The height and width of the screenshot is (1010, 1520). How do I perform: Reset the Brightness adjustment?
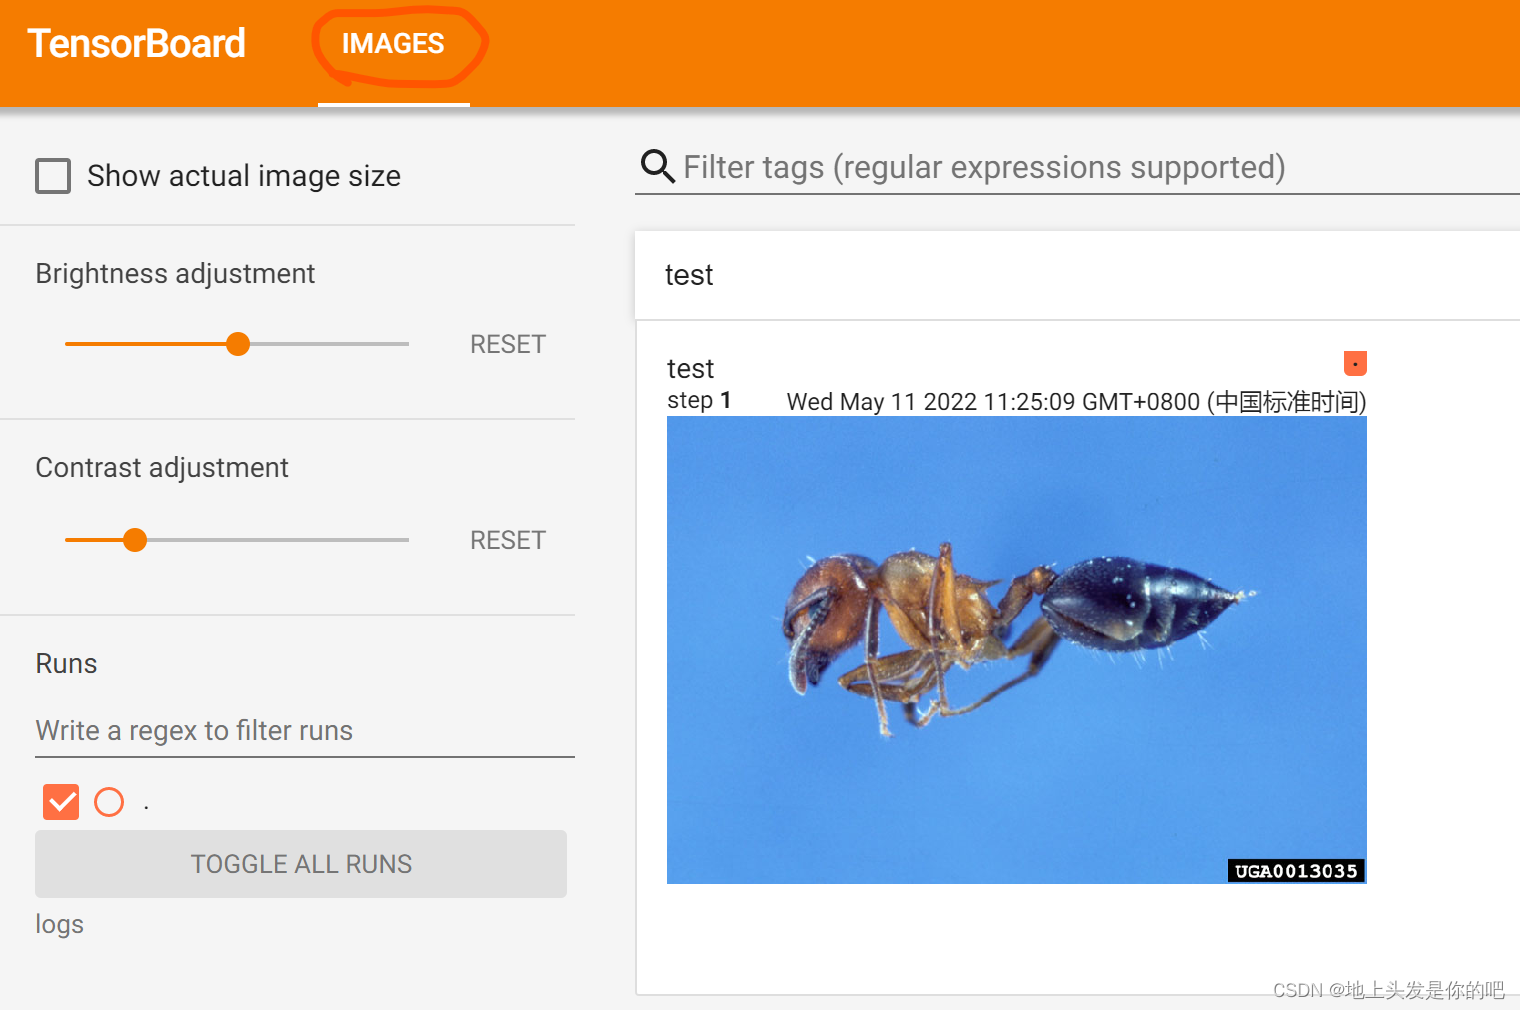(x=508, y=344)
